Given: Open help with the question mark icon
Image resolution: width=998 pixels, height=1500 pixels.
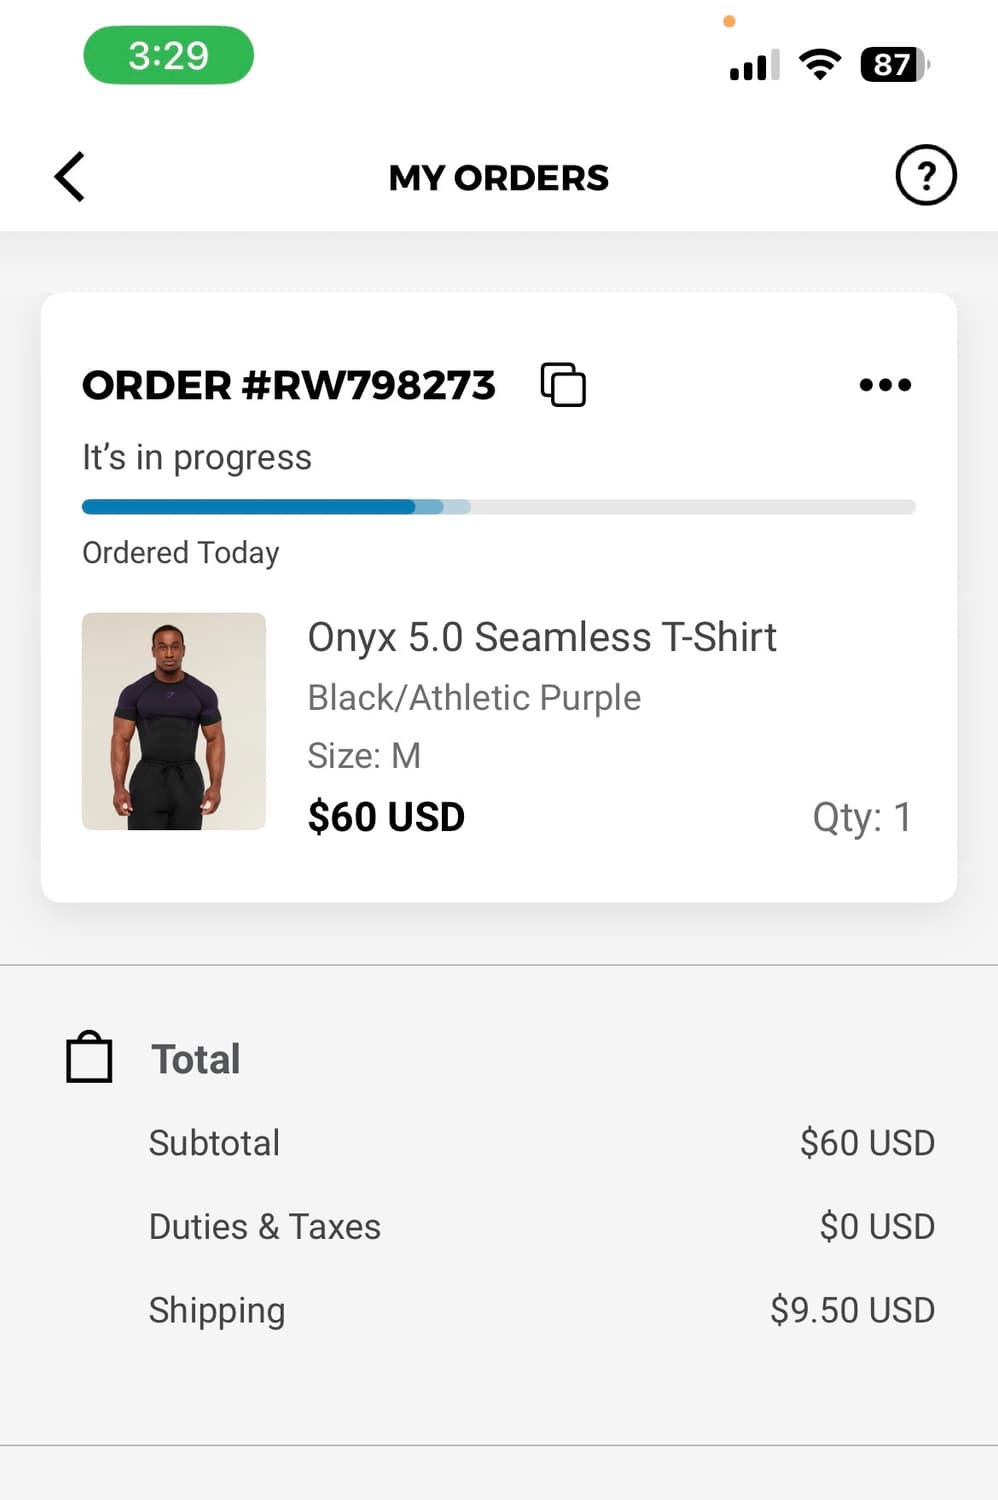Looking at the screenshot, I should 925,176.
